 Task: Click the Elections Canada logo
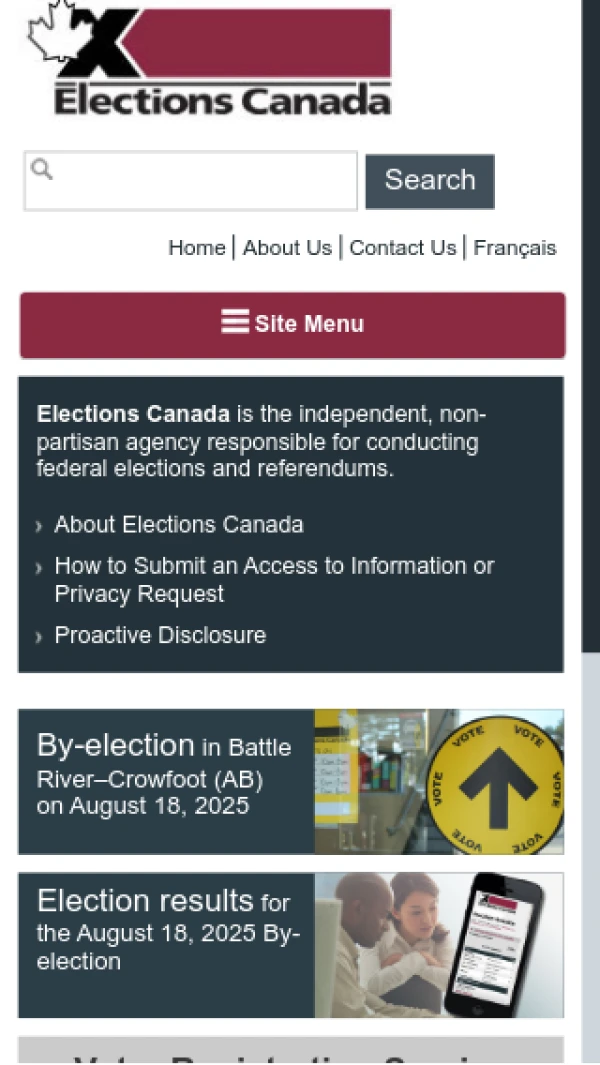pos(208,60)
